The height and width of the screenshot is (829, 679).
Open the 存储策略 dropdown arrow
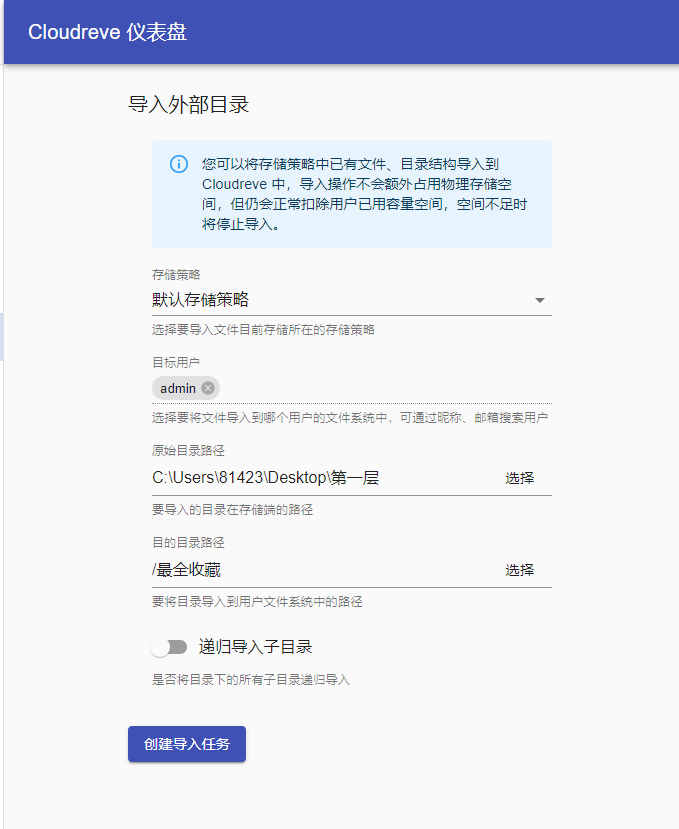coord(539,300)
